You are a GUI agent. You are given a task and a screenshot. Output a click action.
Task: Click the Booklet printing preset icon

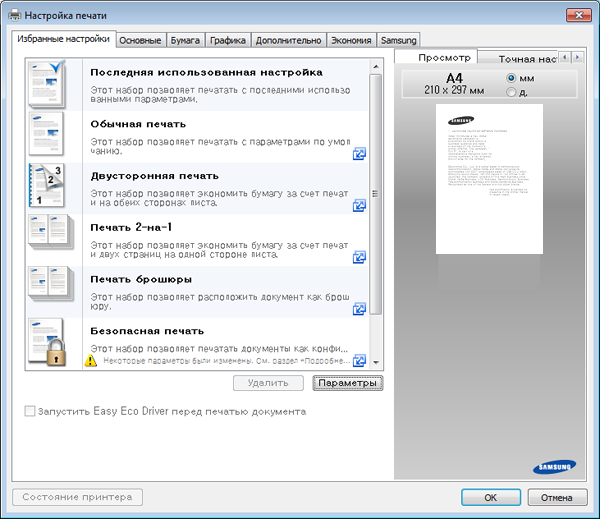coord(51,284)
